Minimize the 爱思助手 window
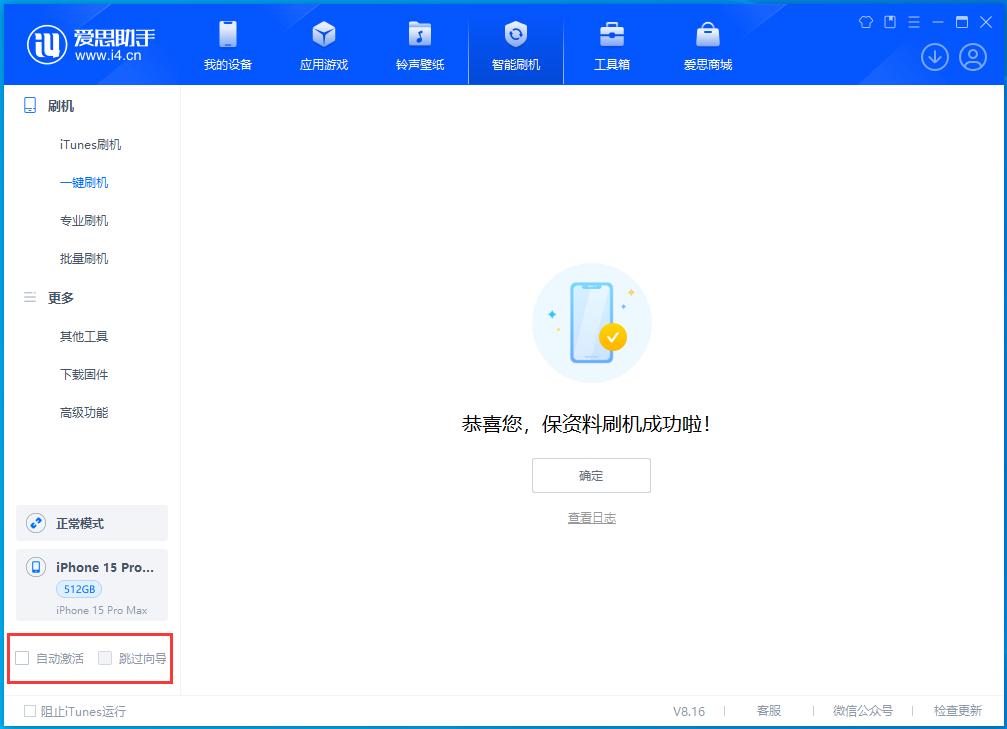This screenshot has width=1007, height=729. tap(938, 22)
